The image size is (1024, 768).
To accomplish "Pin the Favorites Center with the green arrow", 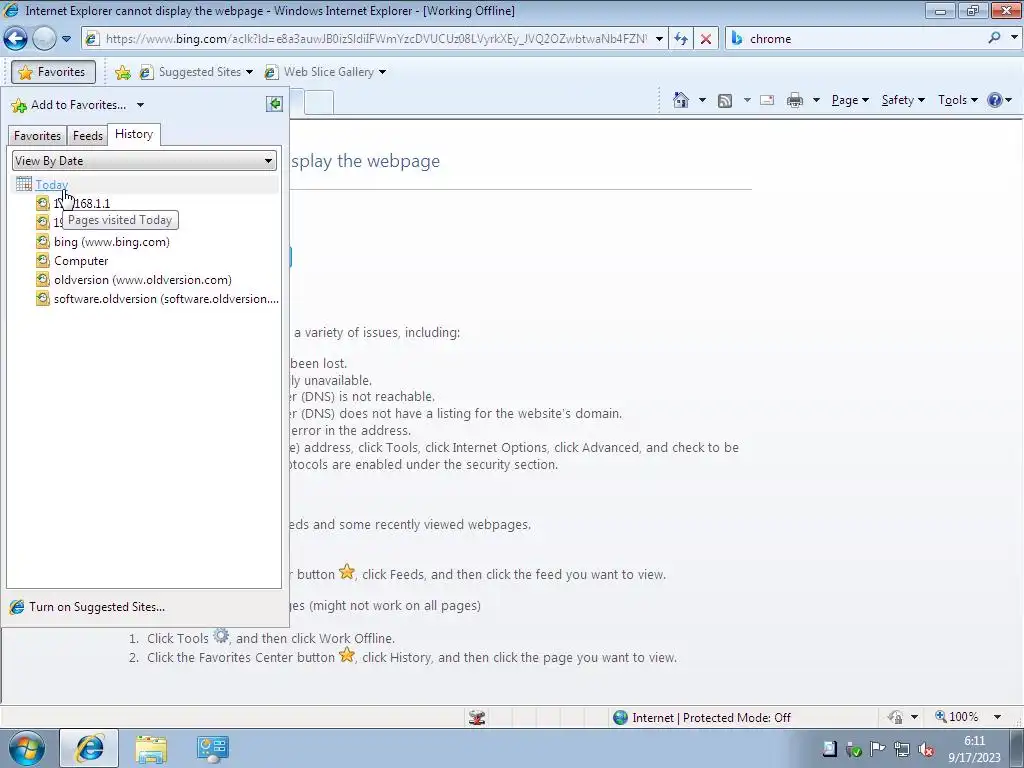I will pos(274,104).
